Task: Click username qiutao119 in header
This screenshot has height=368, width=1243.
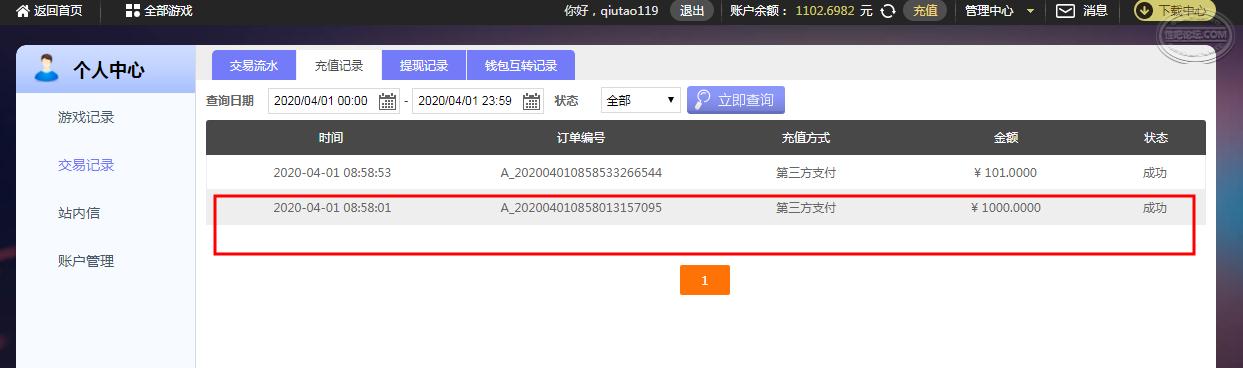Action: [628, 11]
